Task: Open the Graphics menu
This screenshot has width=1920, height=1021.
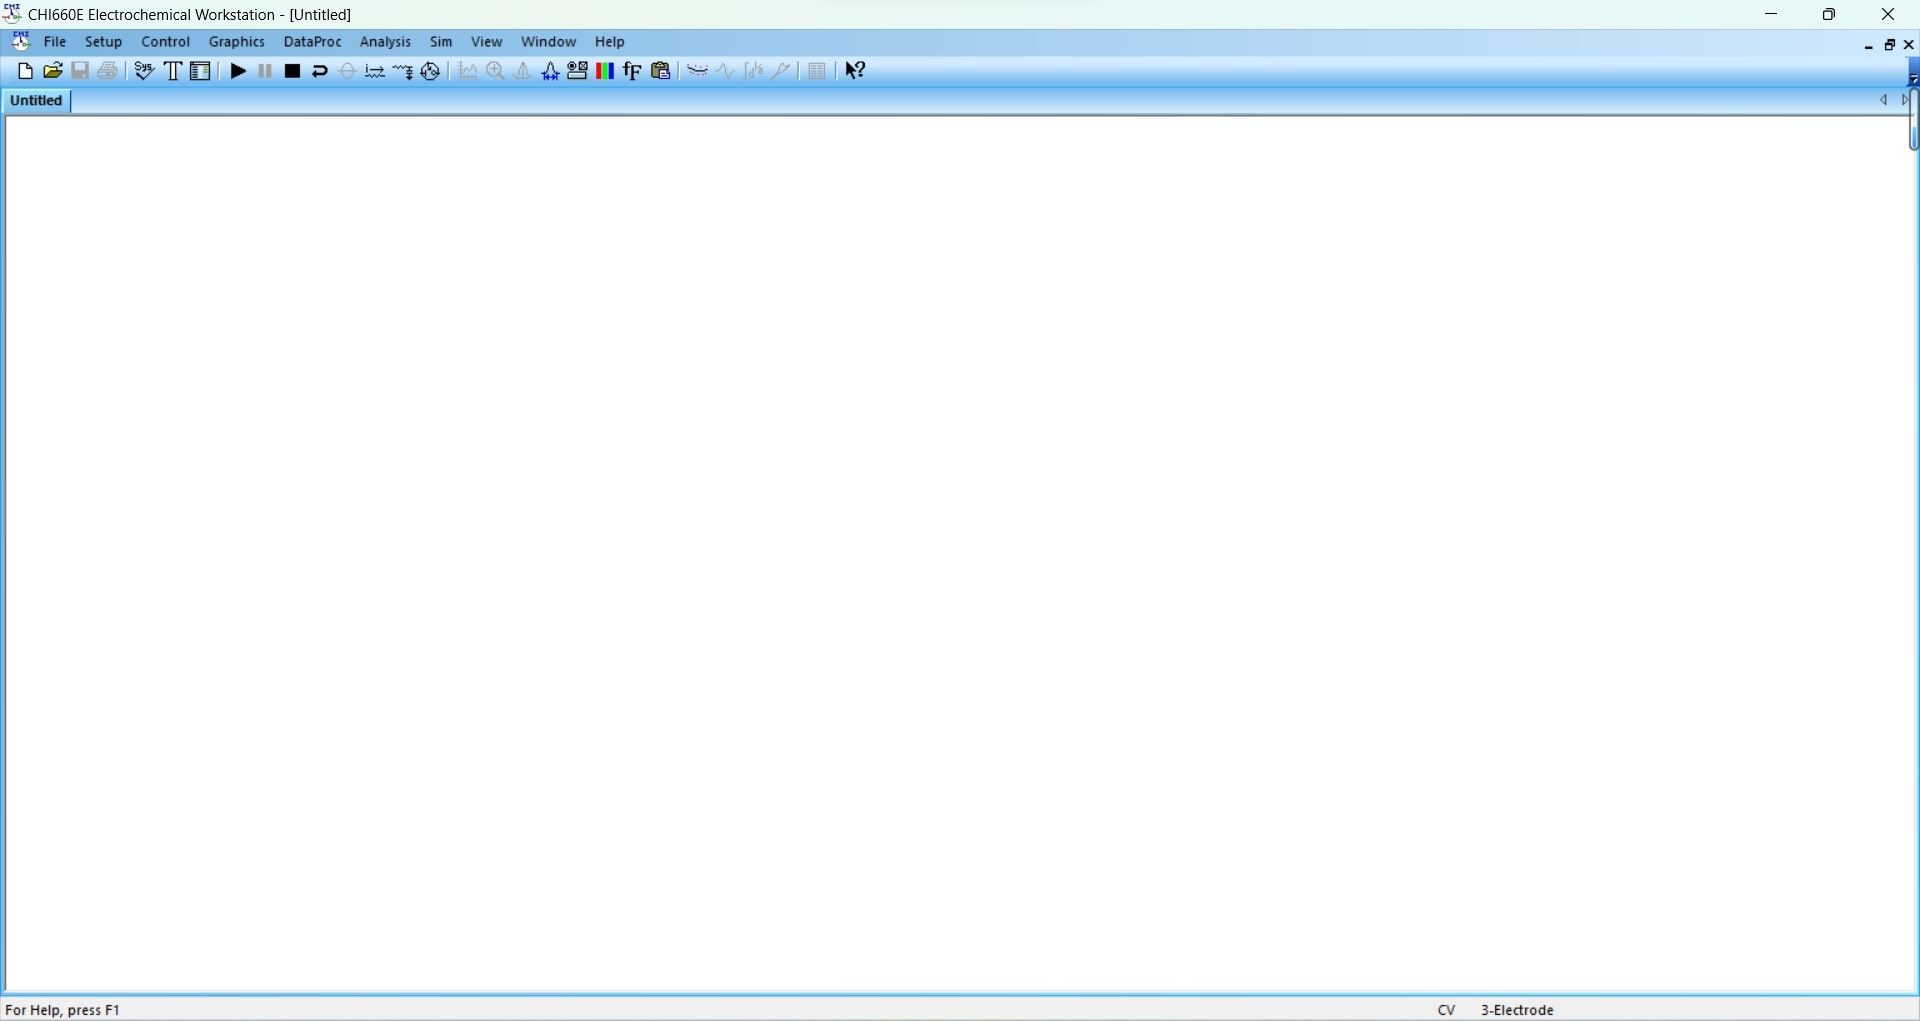Action: [x=237, y=42]
